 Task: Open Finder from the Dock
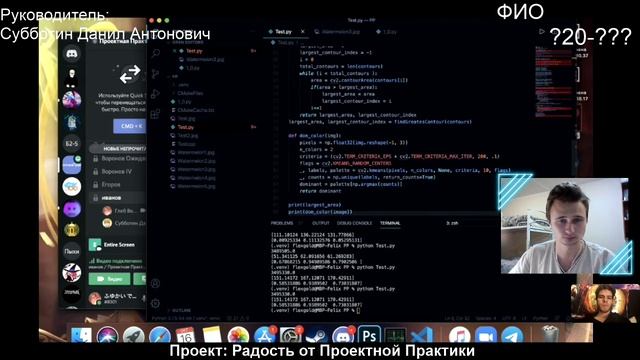[82, 335]
